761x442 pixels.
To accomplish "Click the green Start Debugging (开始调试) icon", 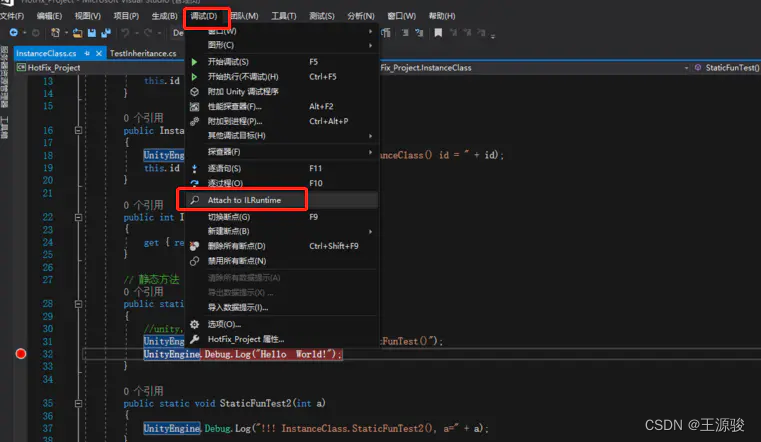I will (x=195, y=62).
